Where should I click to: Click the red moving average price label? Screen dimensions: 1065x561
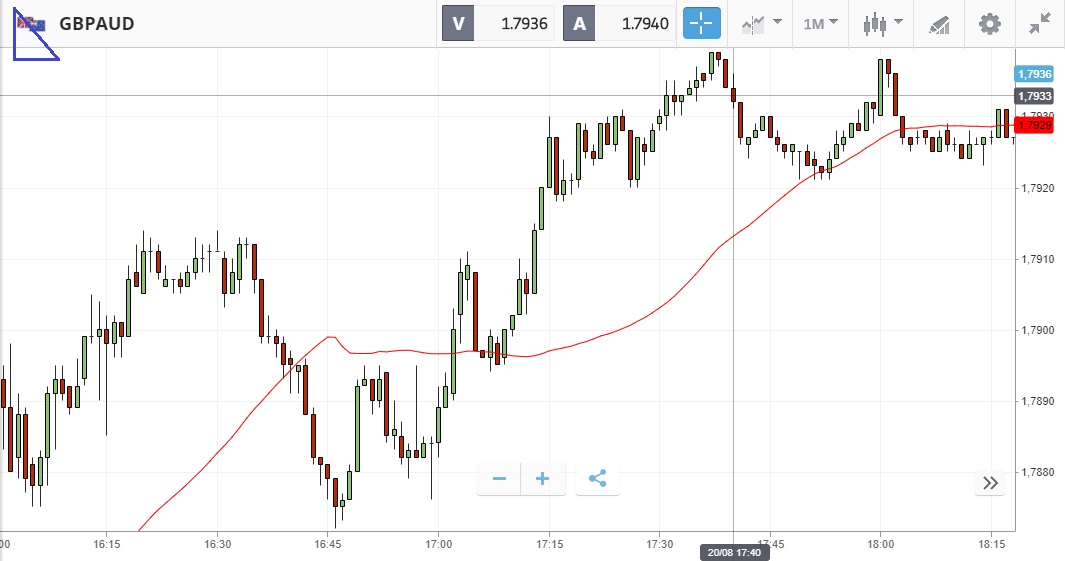click(1034, 125)
